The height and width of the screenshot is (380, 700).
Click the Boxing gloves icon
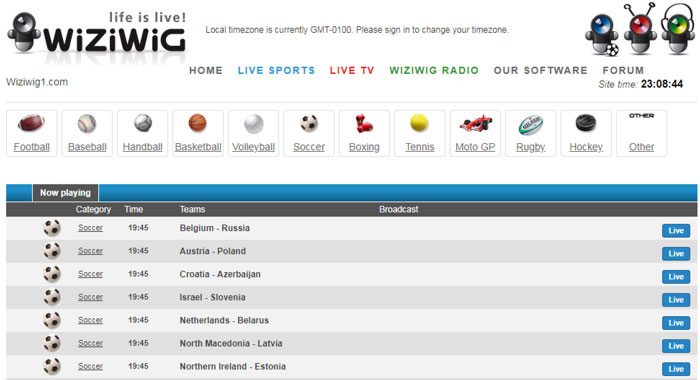click(364, 123)
